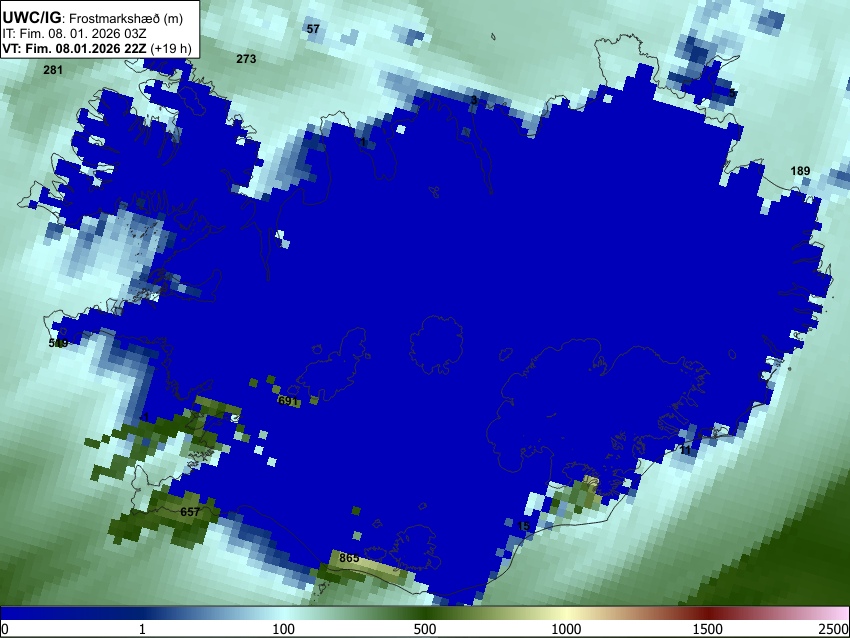Click the map value label 865
The height and width of the screenshot is (638, 850).
point(349,557)
